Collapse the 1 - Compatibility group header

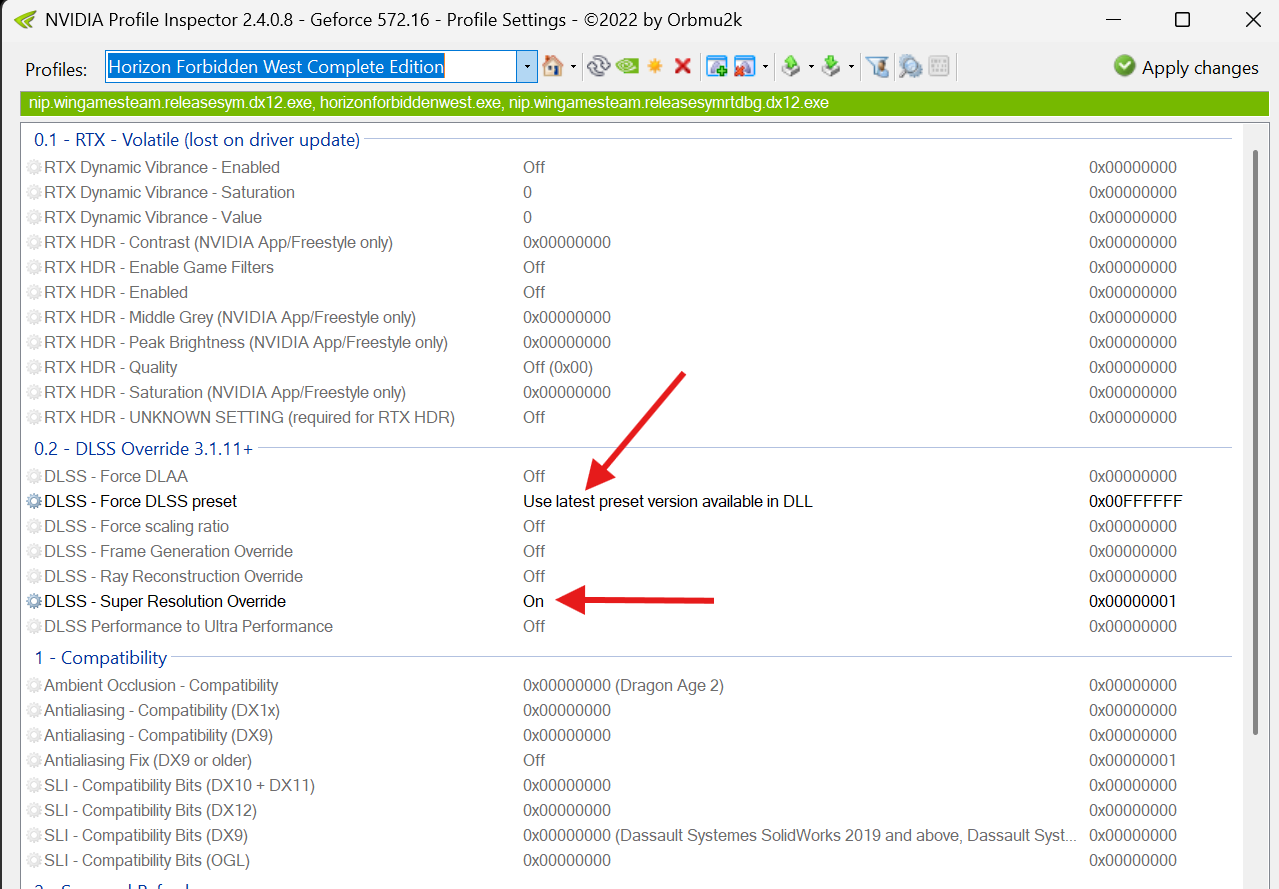click(101, 658)
